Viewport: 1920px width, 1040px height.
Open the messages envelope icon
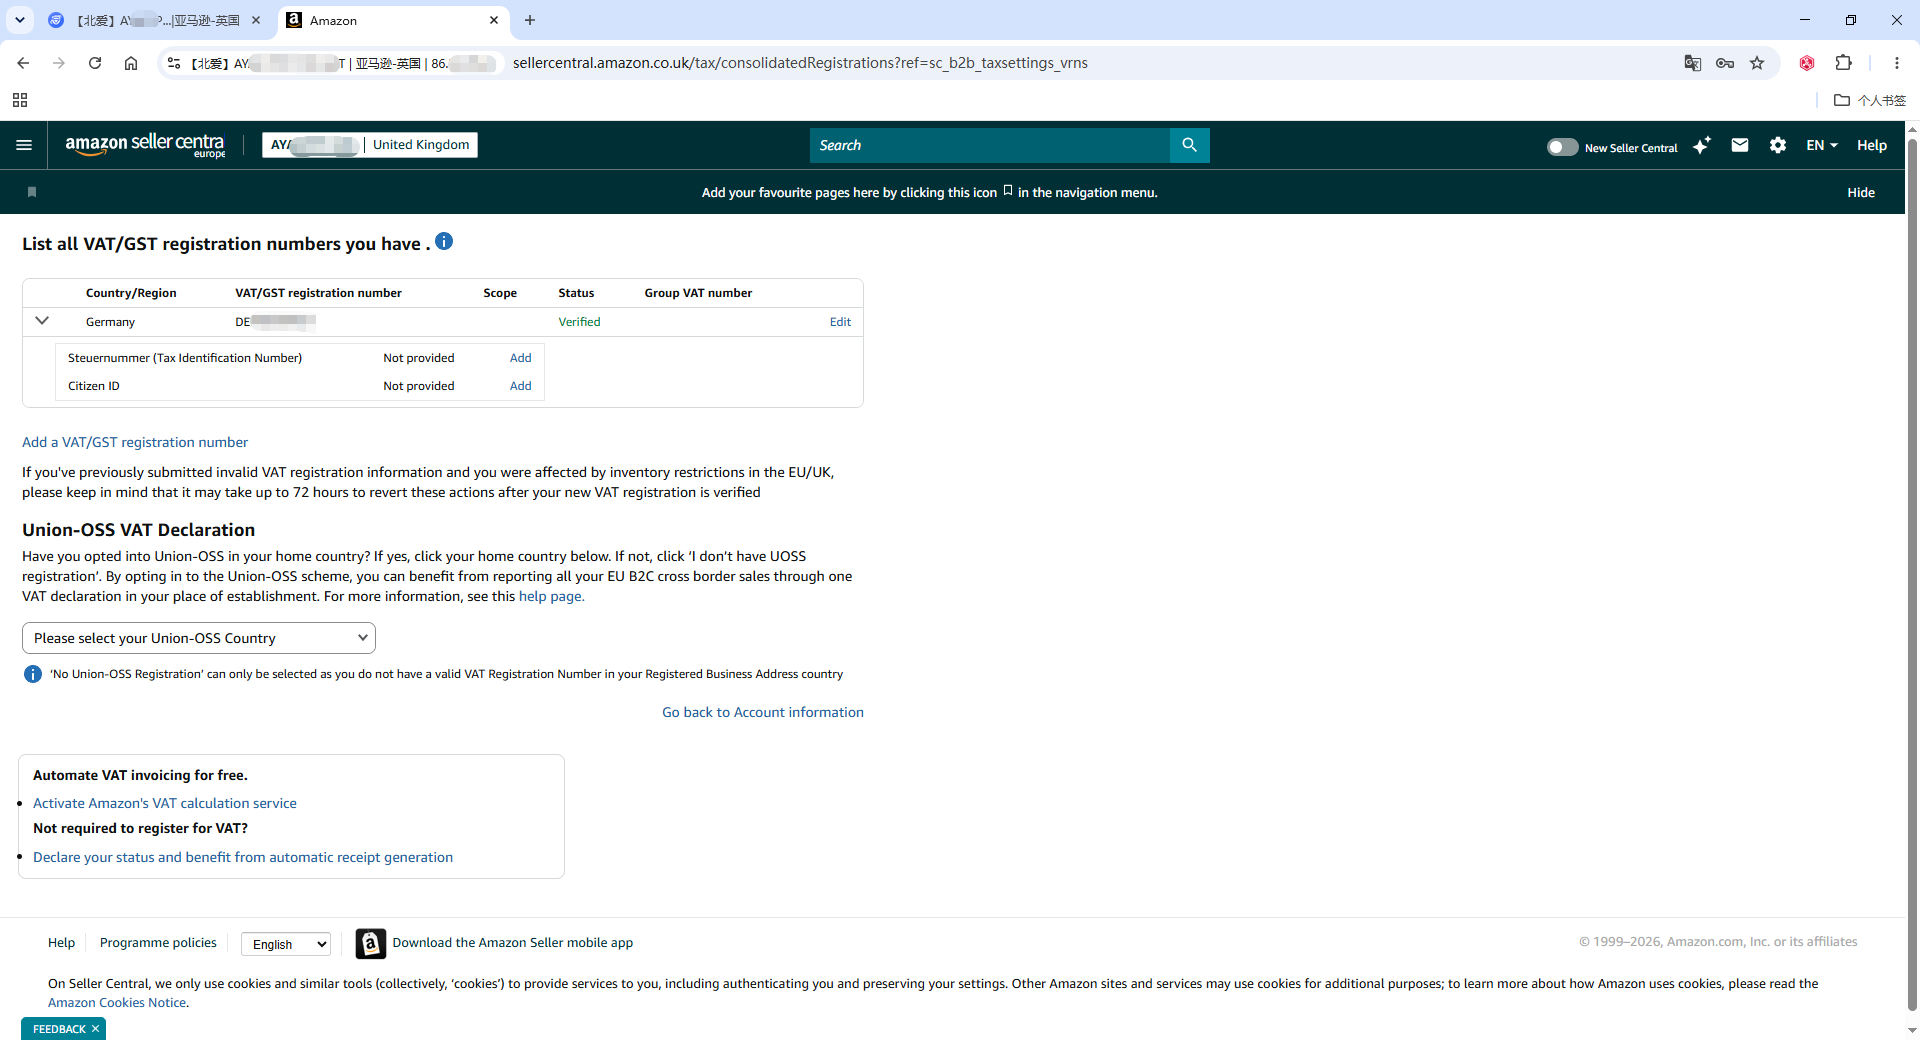pyautogui.click(x=1740, y=145)
